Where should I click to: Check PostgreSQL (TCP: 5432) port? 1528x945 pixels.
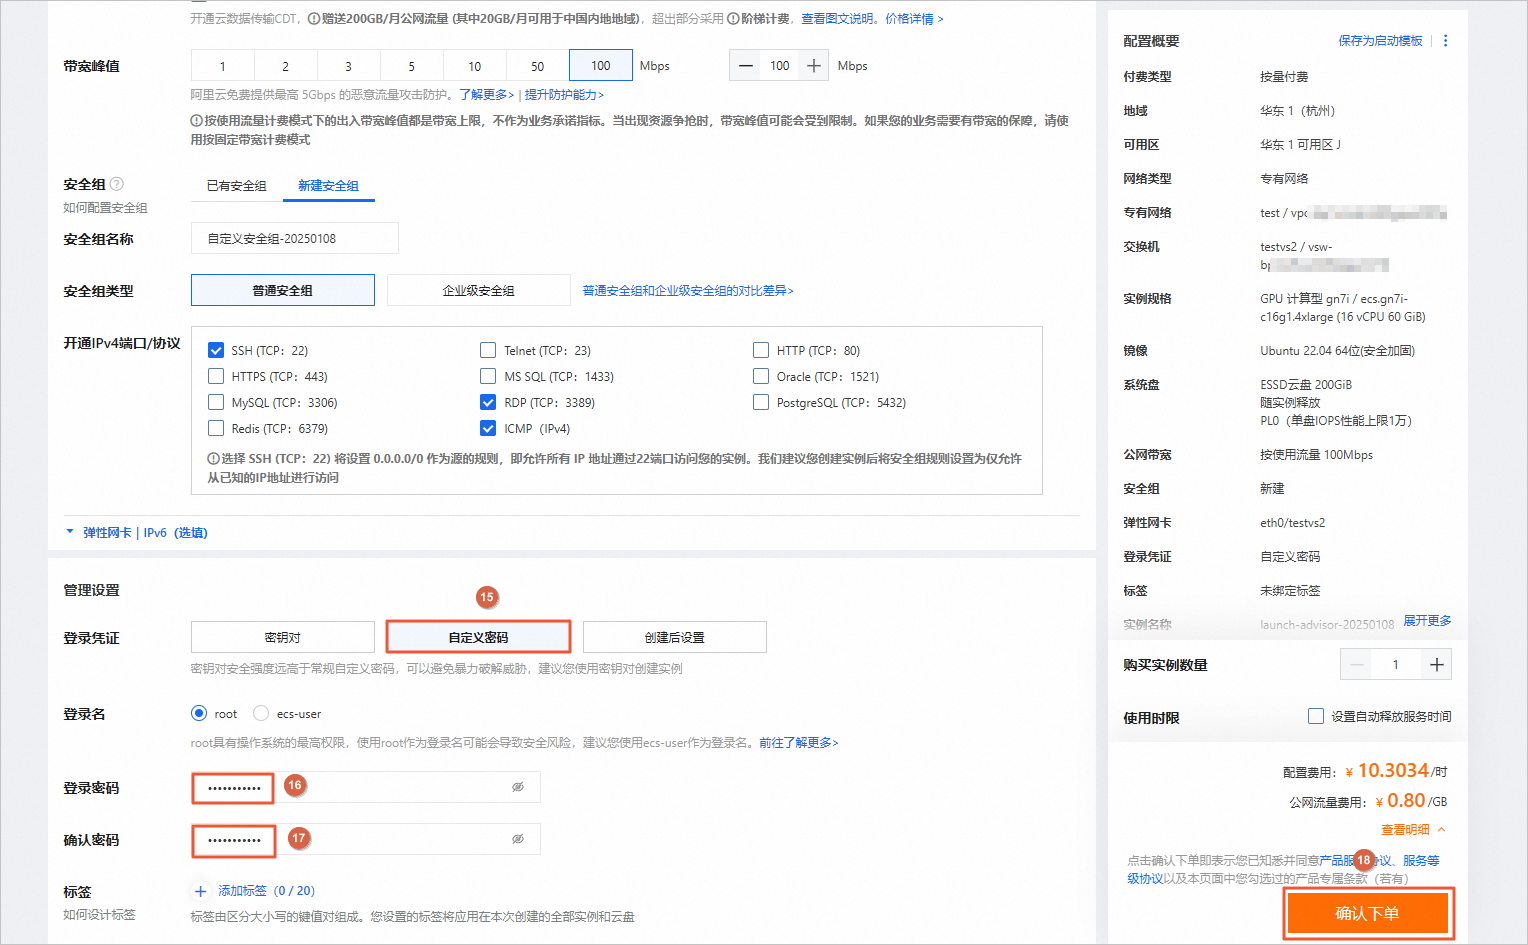(x=761, y=402)
